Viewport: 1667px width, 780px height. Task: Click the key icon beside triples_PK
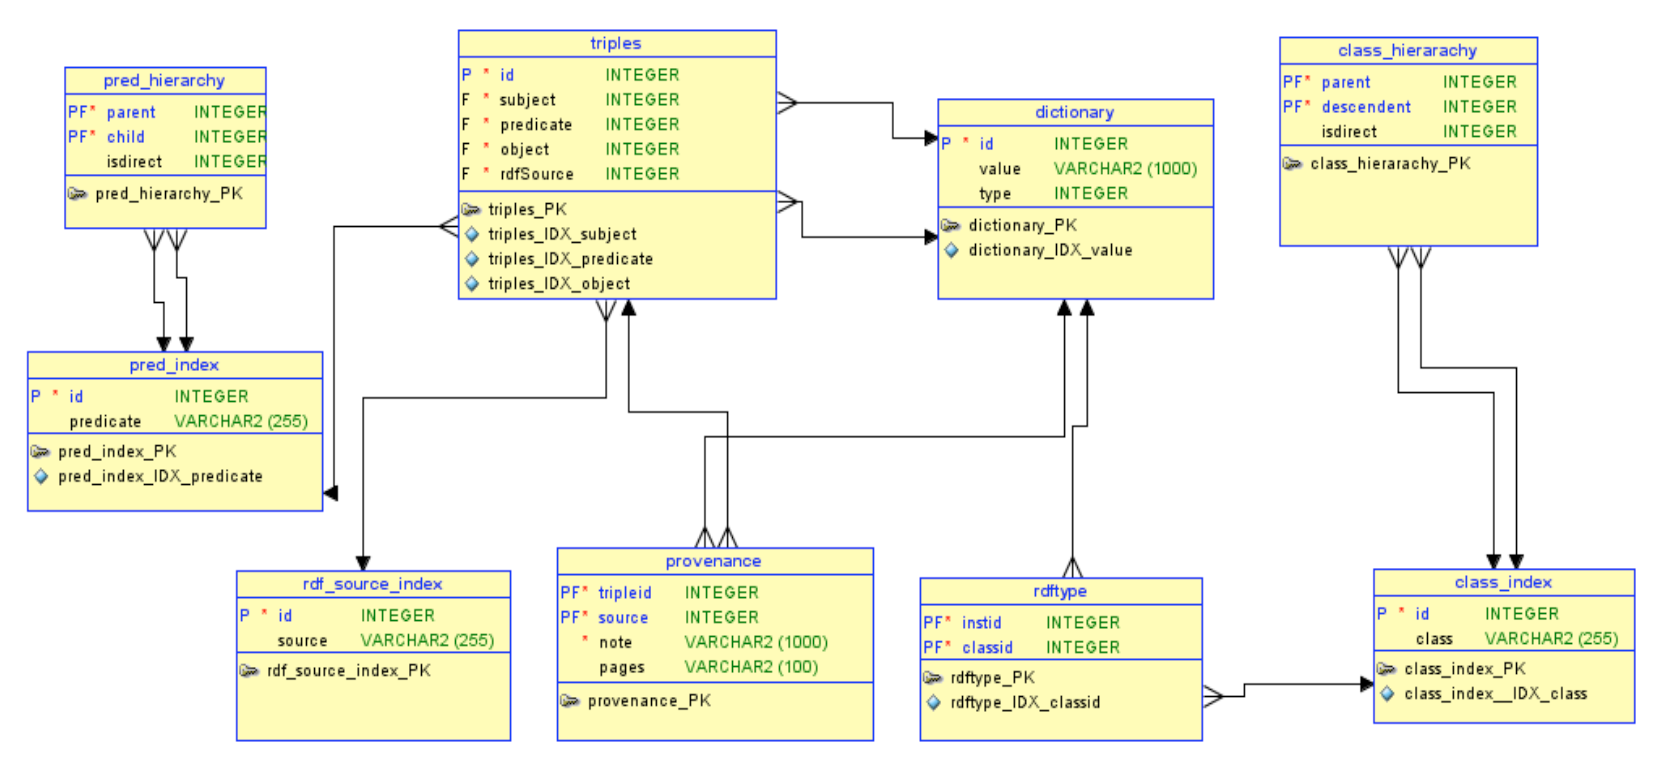pos(471,210)
